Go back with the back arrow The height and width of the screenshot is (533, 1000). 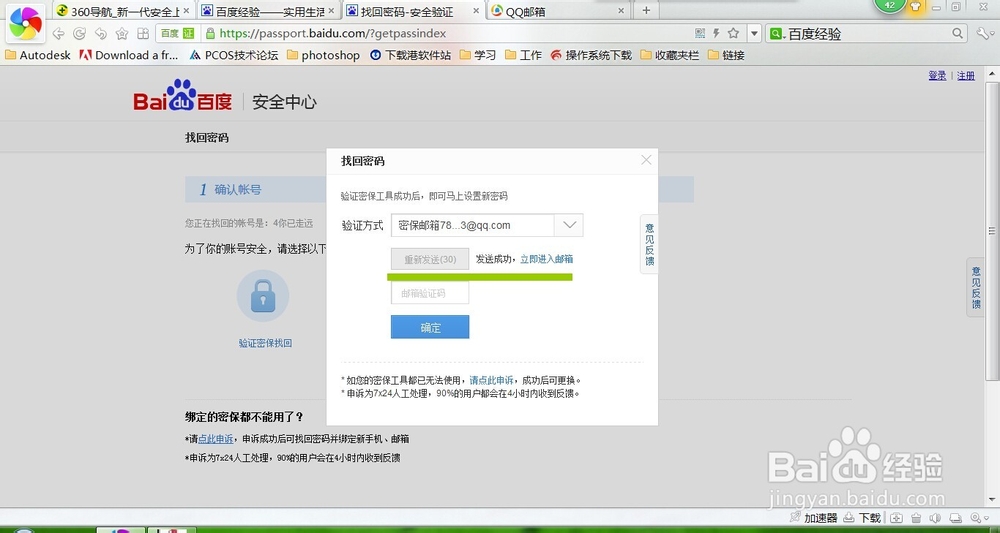click(x=58, y=34)
